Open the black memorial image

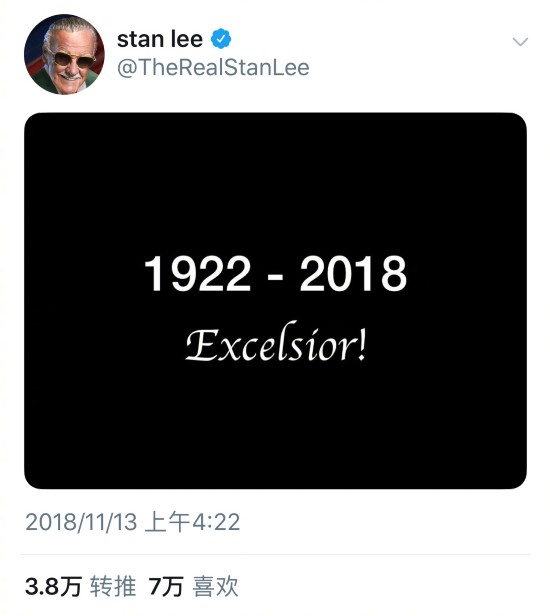click(x=275, y=301)
